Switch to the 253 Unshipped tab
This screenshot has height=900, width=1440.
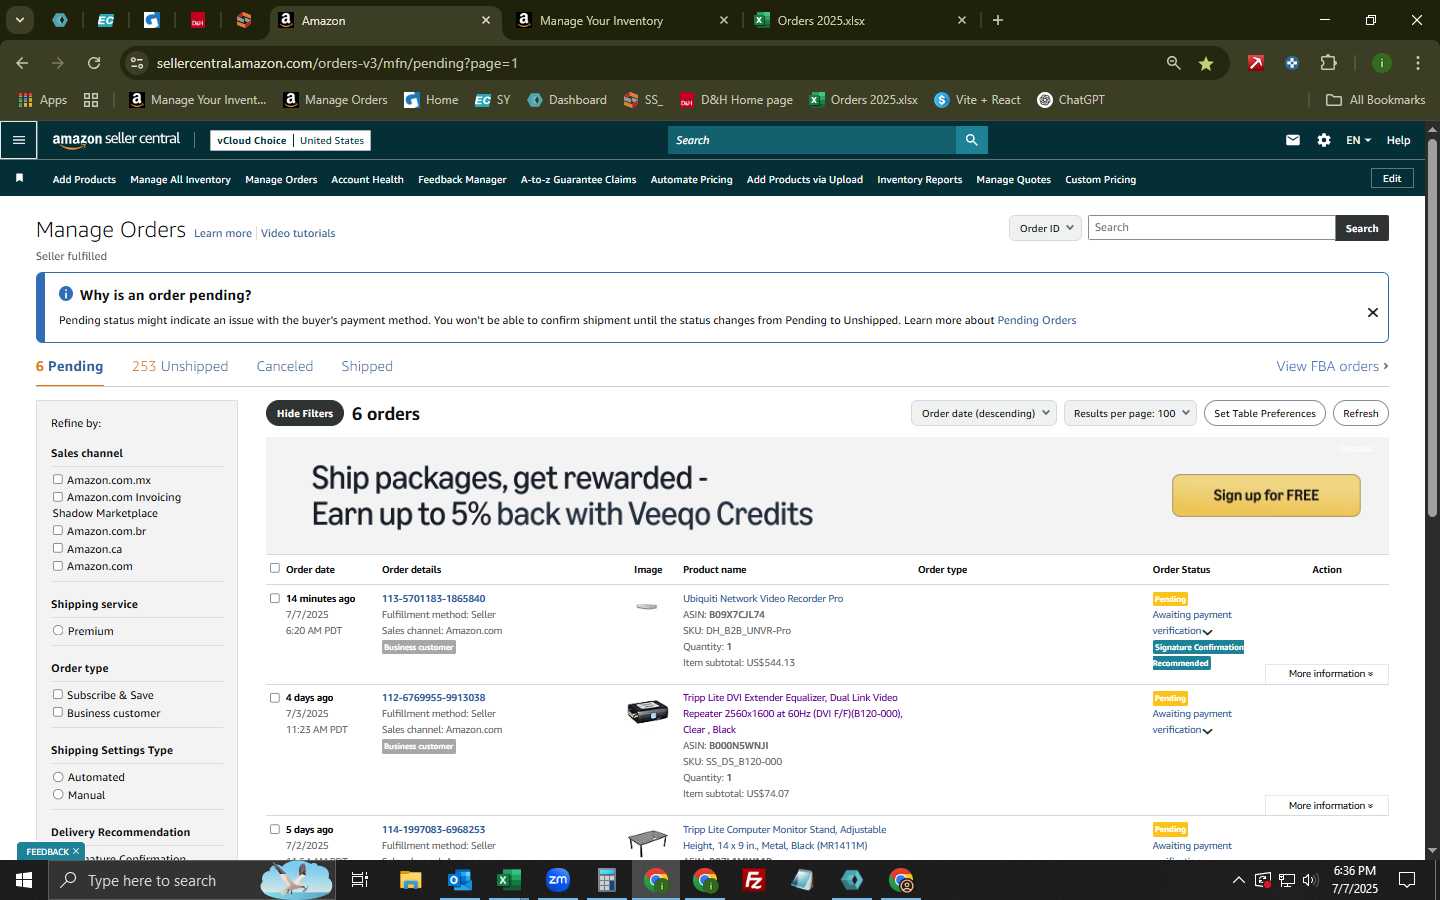(180, 366)
